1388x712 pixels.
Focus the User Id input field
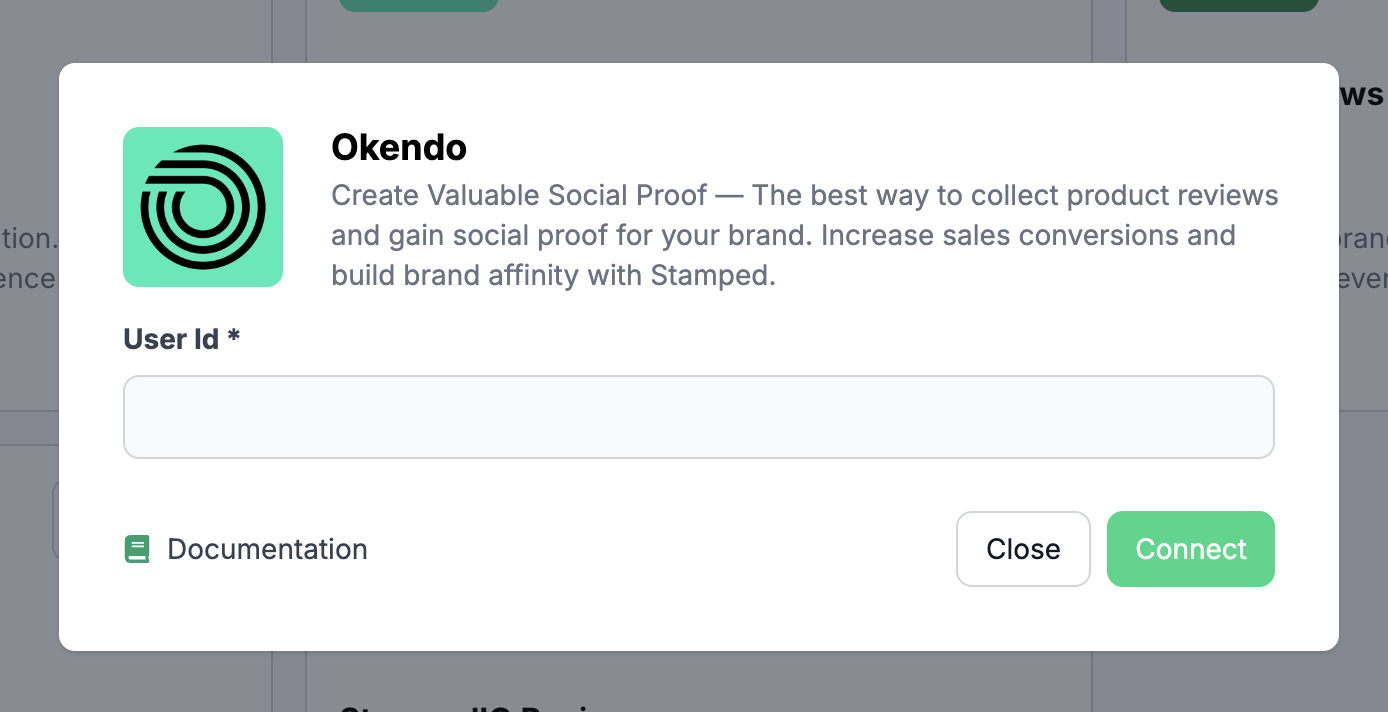[698, 417]
